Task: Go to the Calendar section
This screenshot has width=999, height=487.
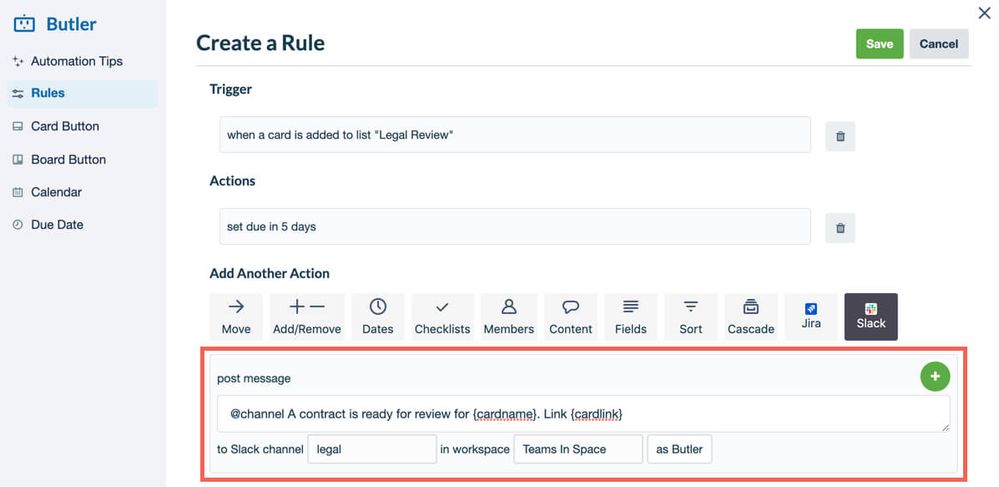Action: (56, 192)
